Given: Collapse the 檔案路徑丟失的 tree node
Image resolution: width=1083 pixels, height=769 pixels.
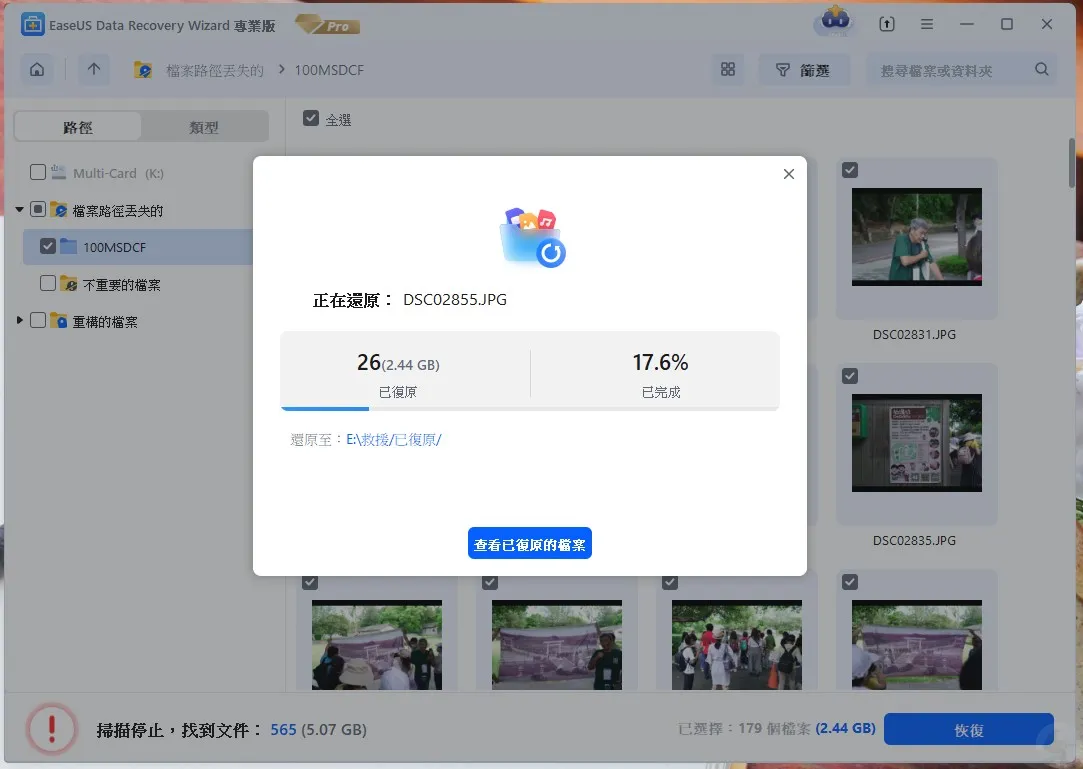Looking at the screenshot, I should 19,209.
